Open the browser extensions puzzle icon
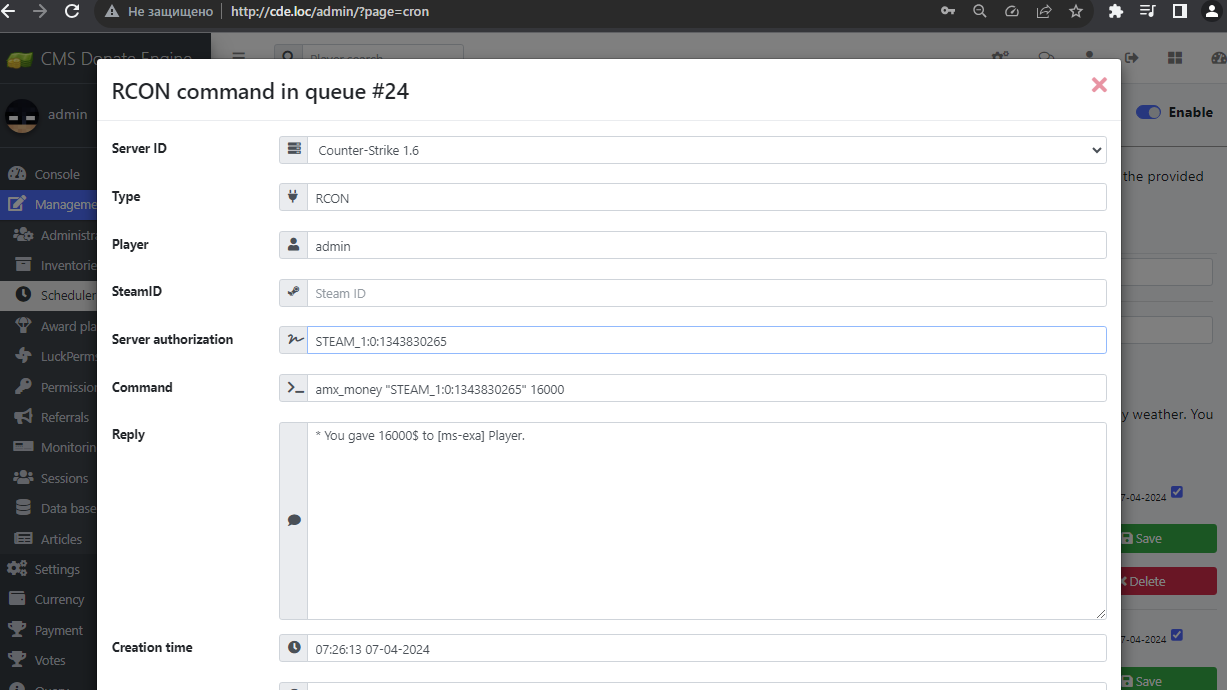Viewport: 1227px width, 690px height. (1116, 12)
